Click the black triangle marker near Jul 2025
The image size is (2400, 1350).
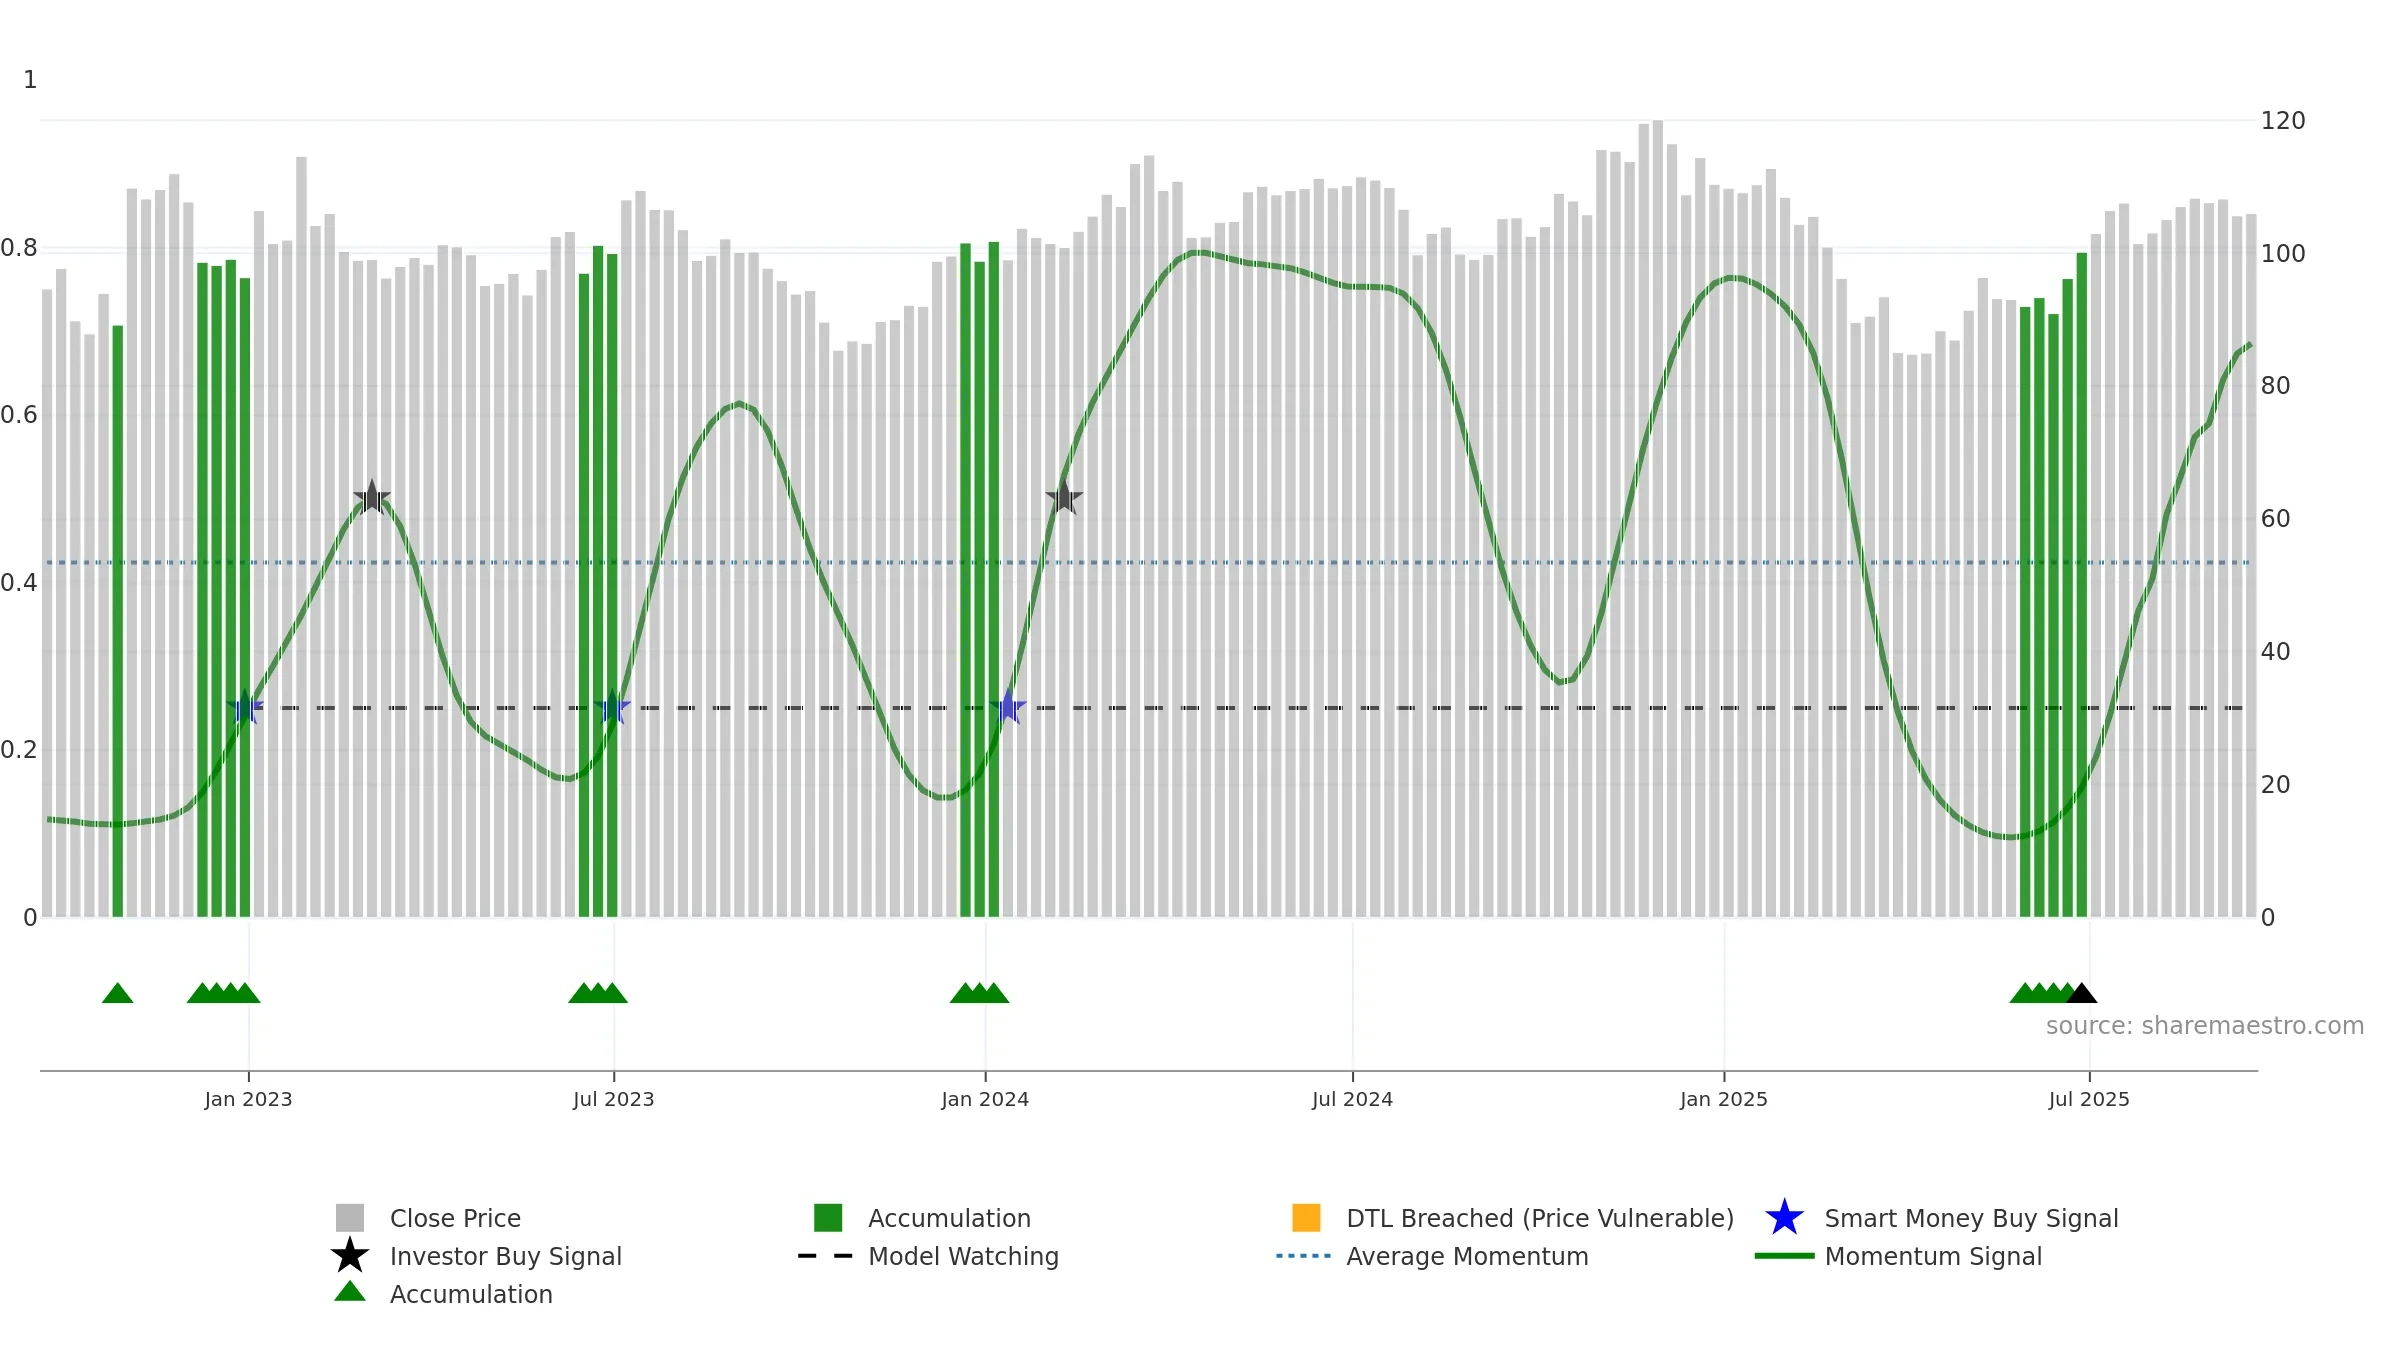[2082, 993]
